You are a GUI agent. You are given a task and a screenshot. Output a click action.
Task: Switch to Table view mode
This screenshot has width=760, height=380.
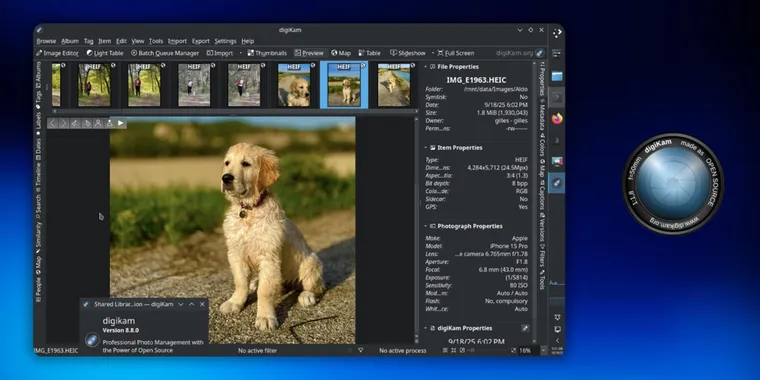tap(369, 53)
